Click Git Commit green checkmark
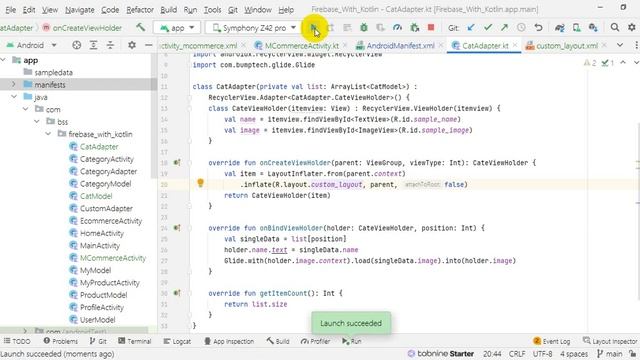 [488, 28]
